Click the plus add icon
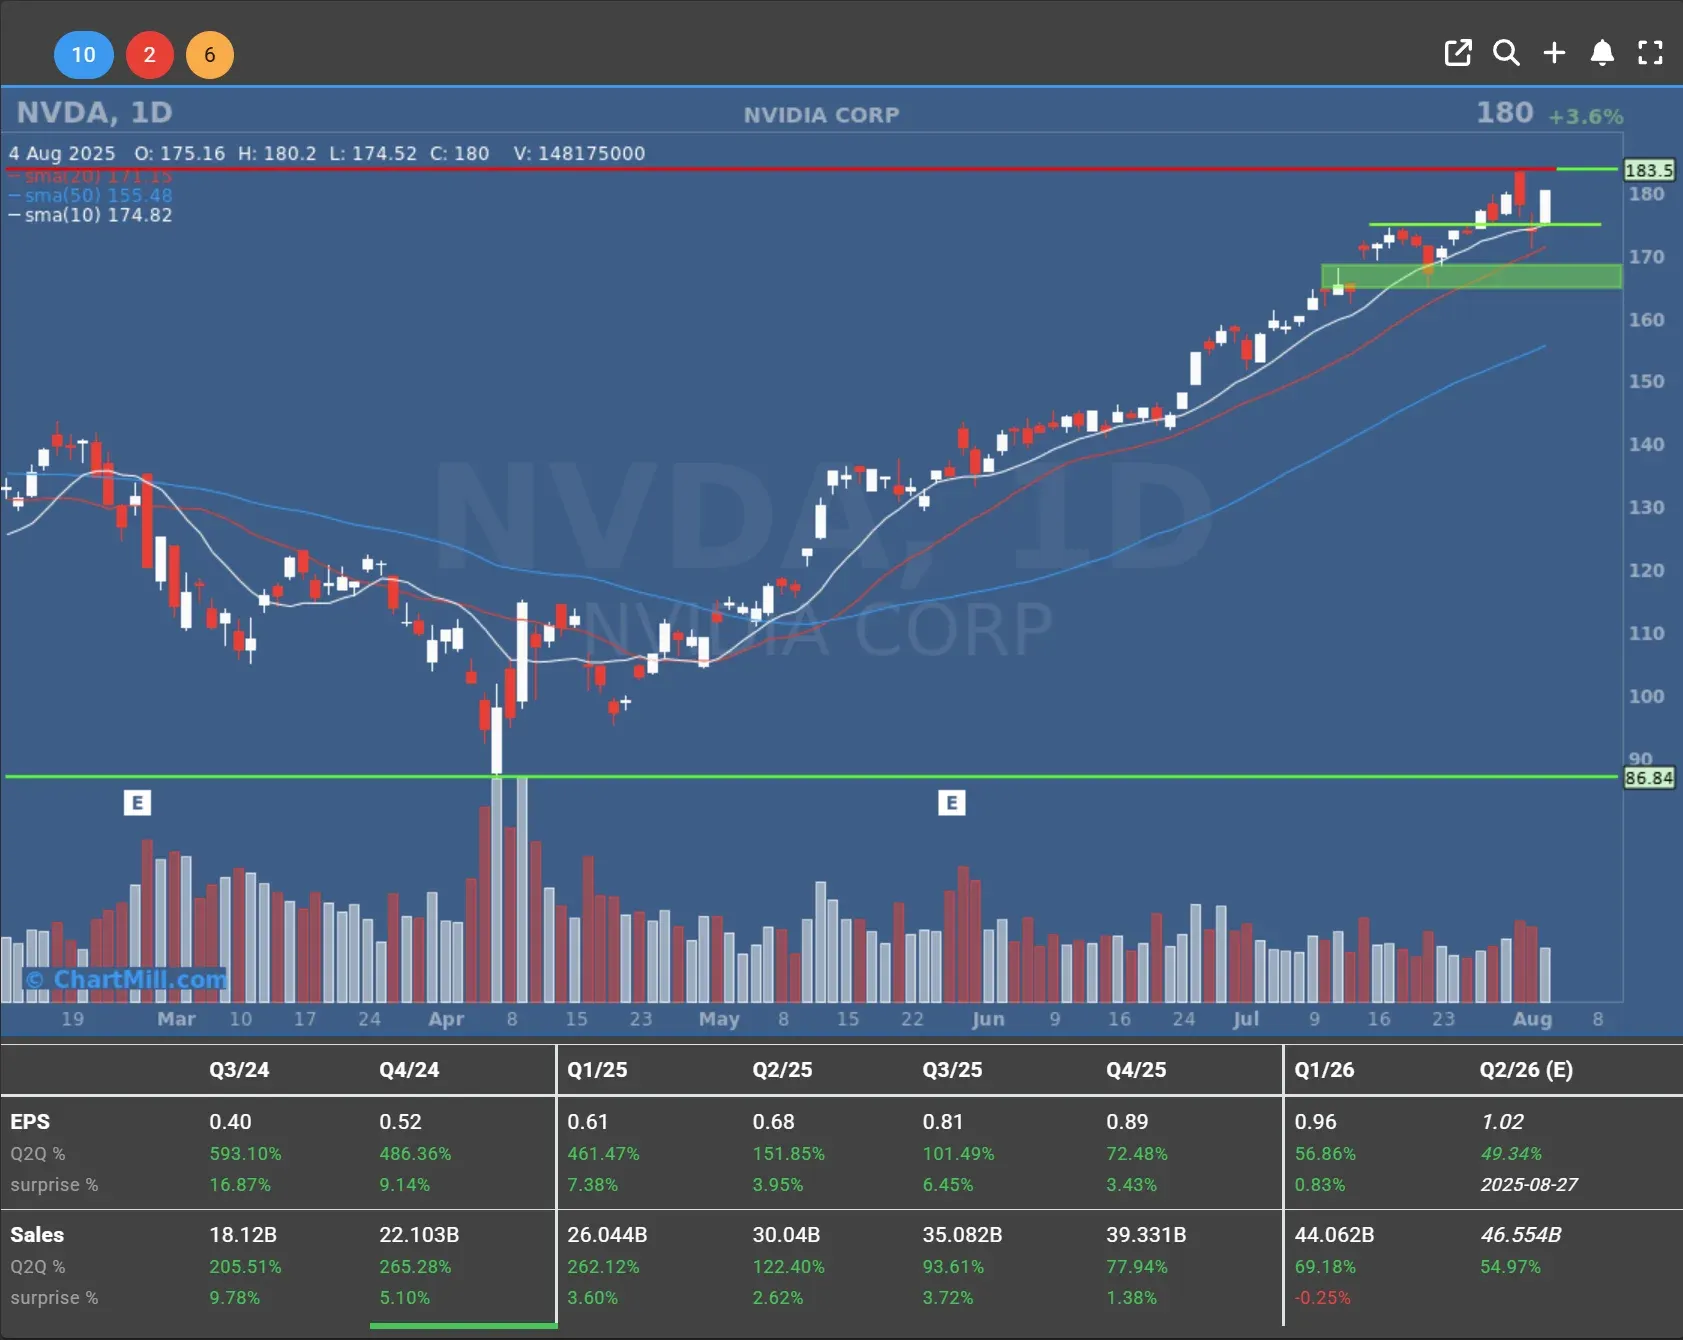The width and height of the screenshot is (1683, 1340). pyautogui.click(x=1554, y=53)
